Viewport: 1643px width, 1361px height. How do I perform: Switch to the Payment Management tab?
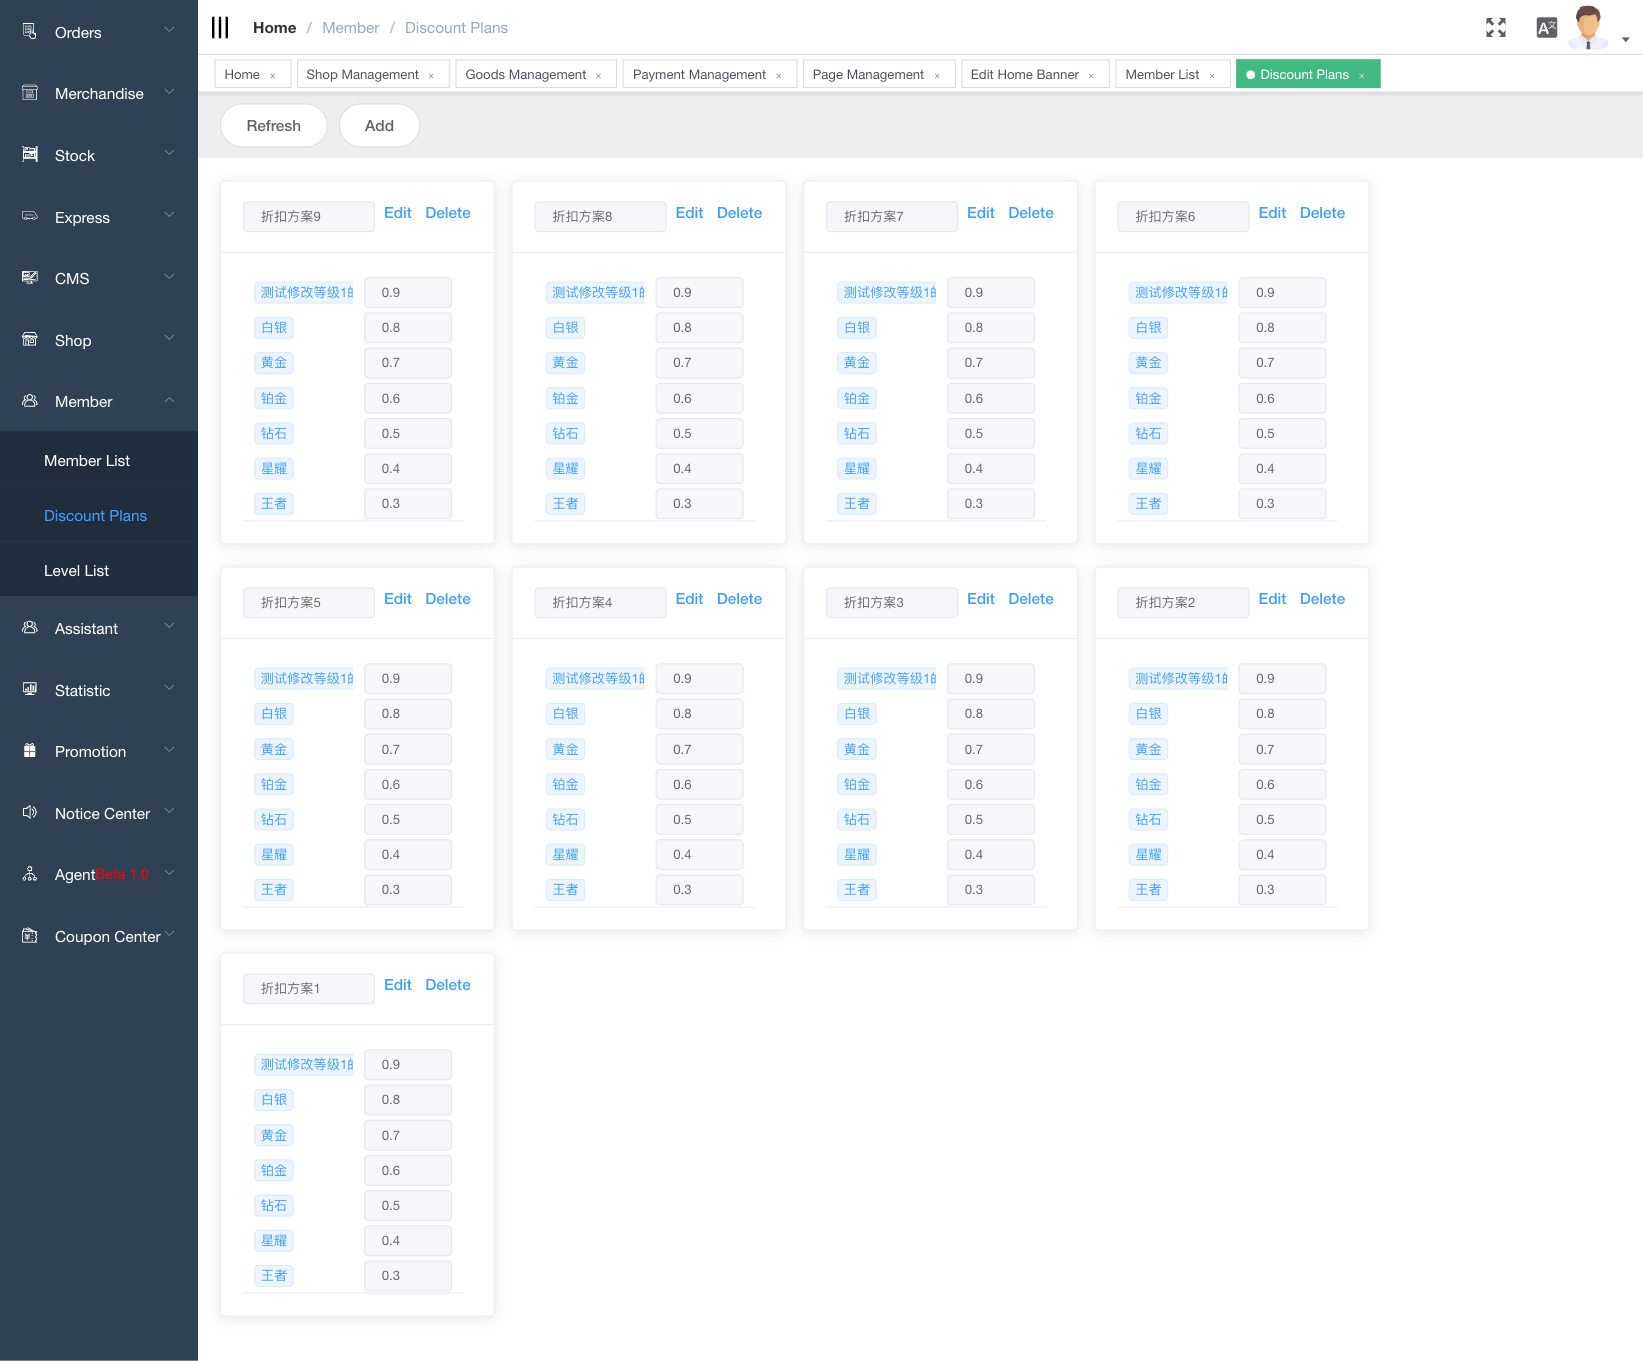(699, 75)
